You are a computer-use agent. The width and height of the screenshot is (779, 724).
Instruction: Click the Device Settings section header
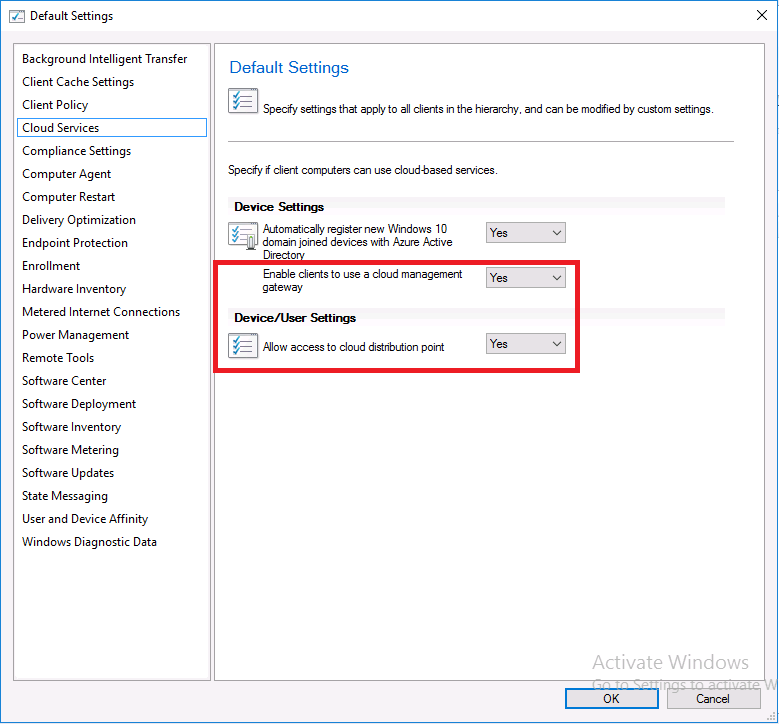(x=279, y=207)
